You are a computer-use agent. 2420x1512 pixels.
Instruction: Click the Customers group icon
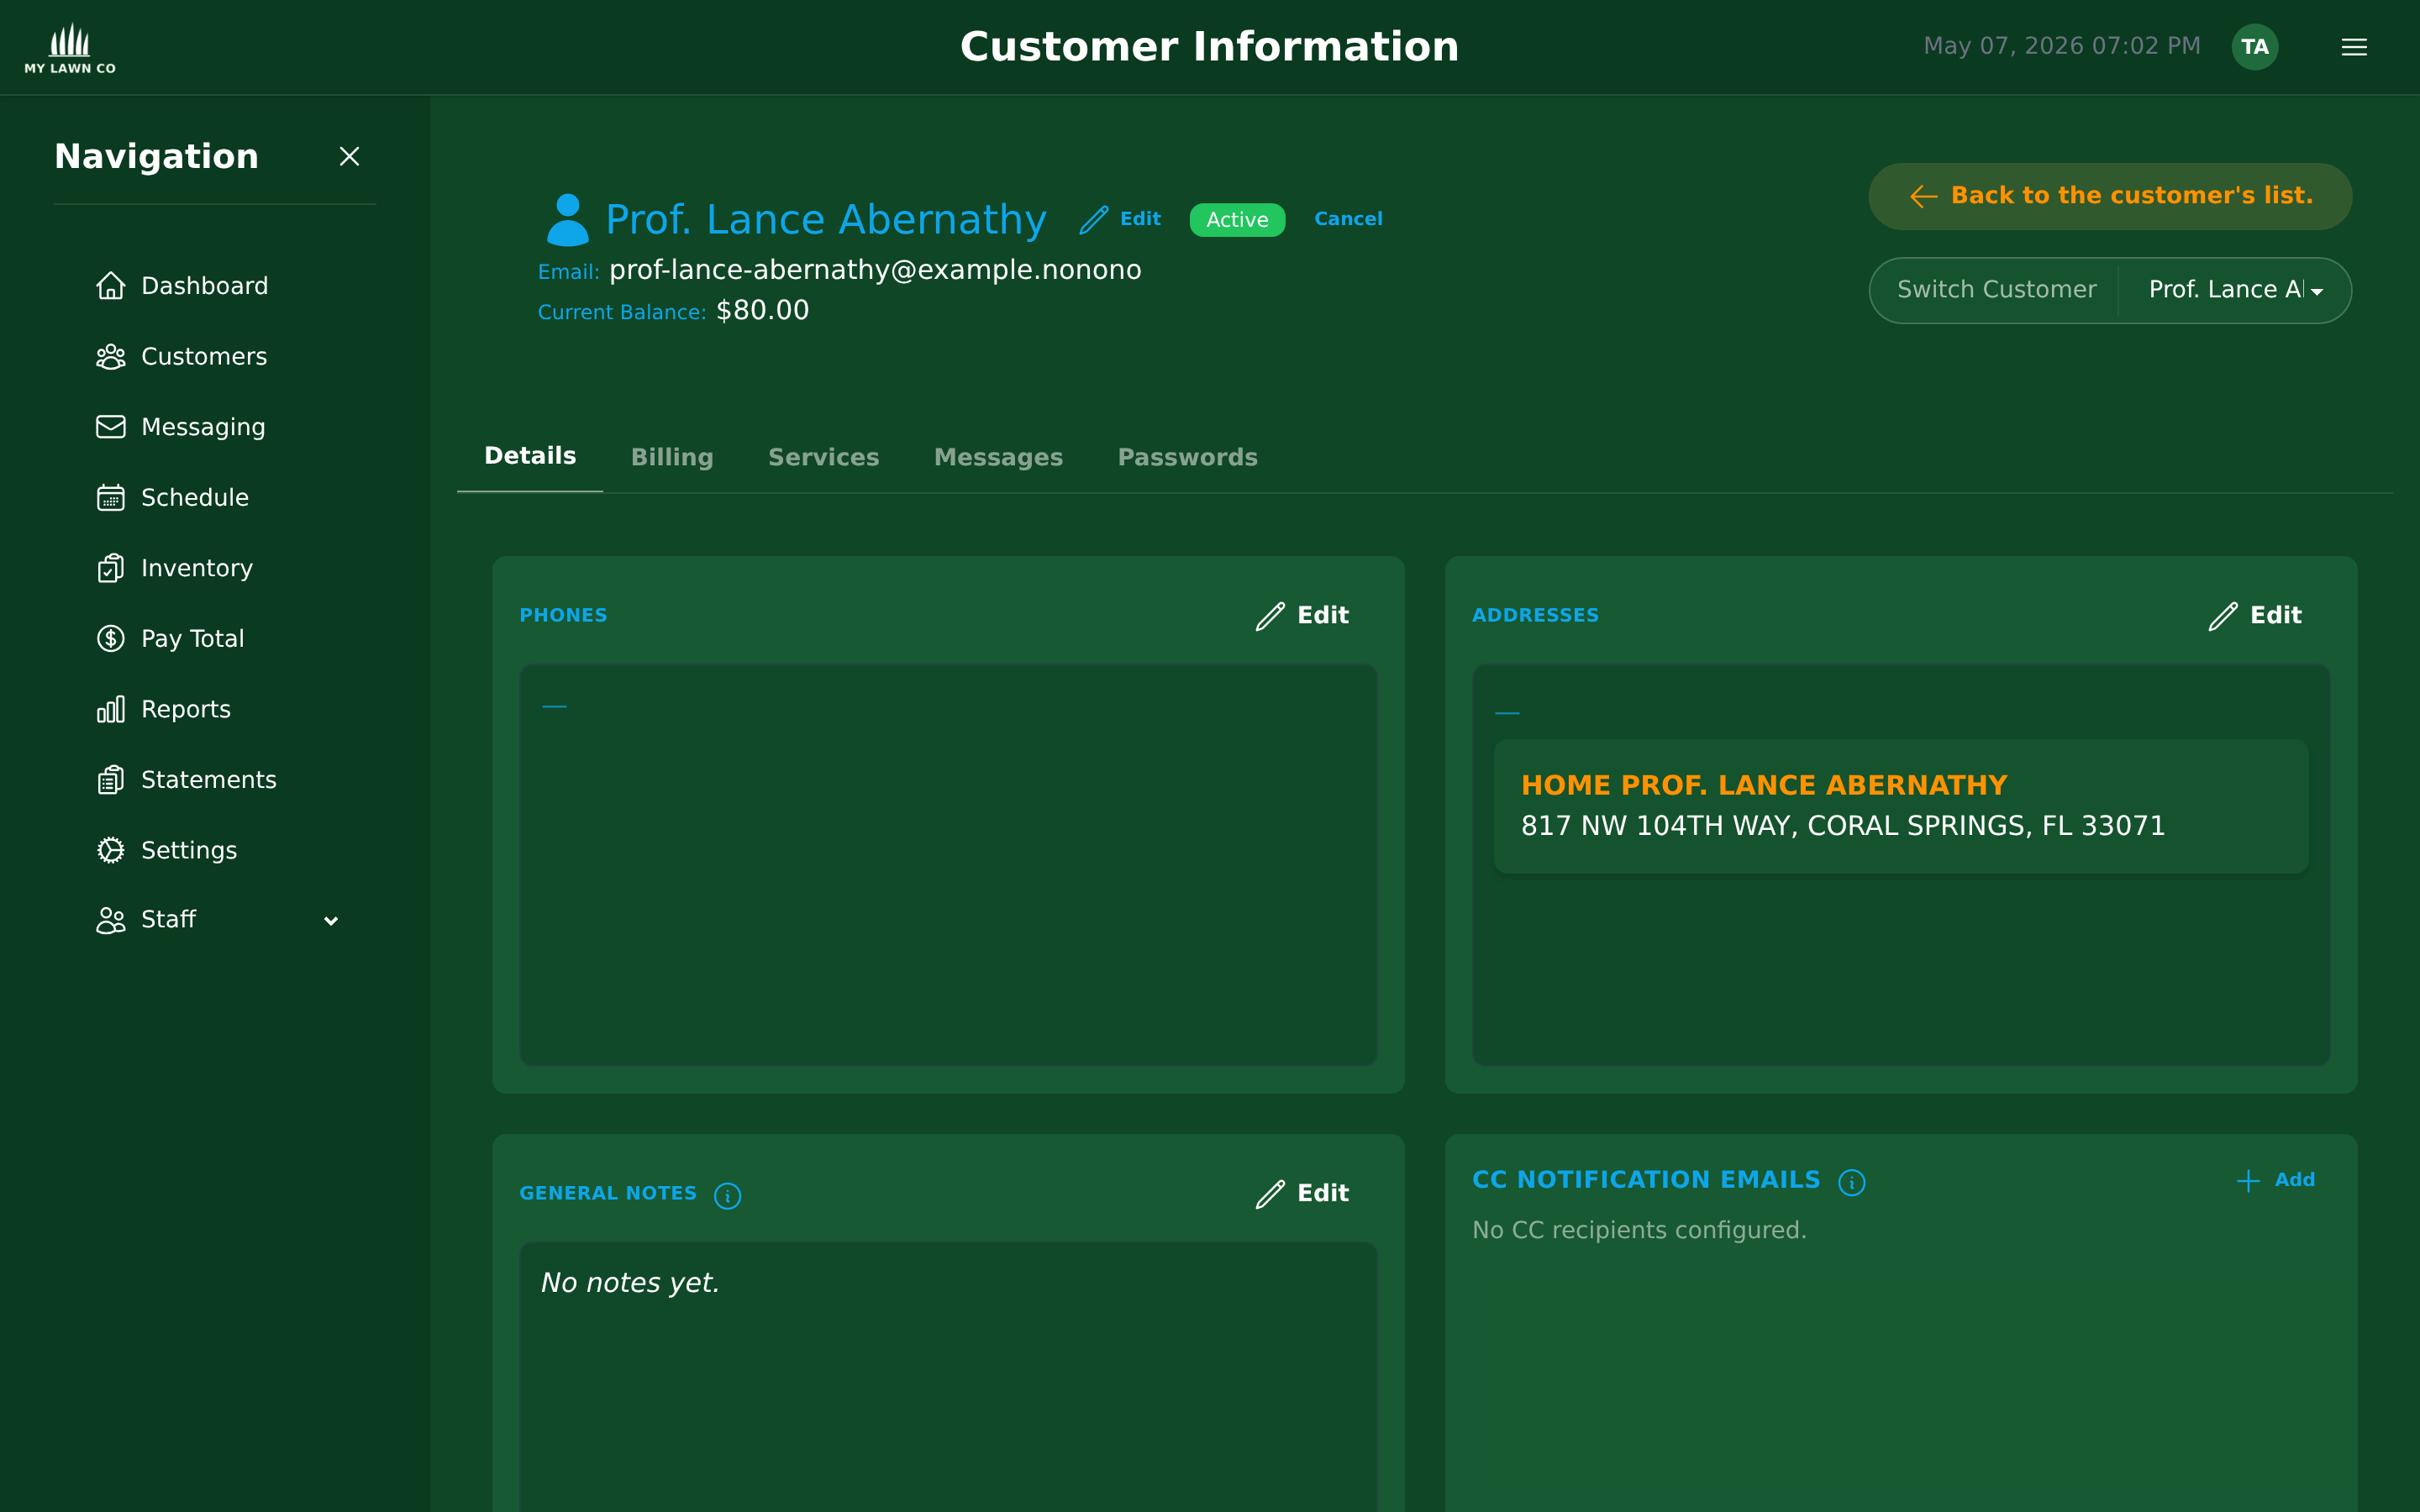tap(111, 357)
